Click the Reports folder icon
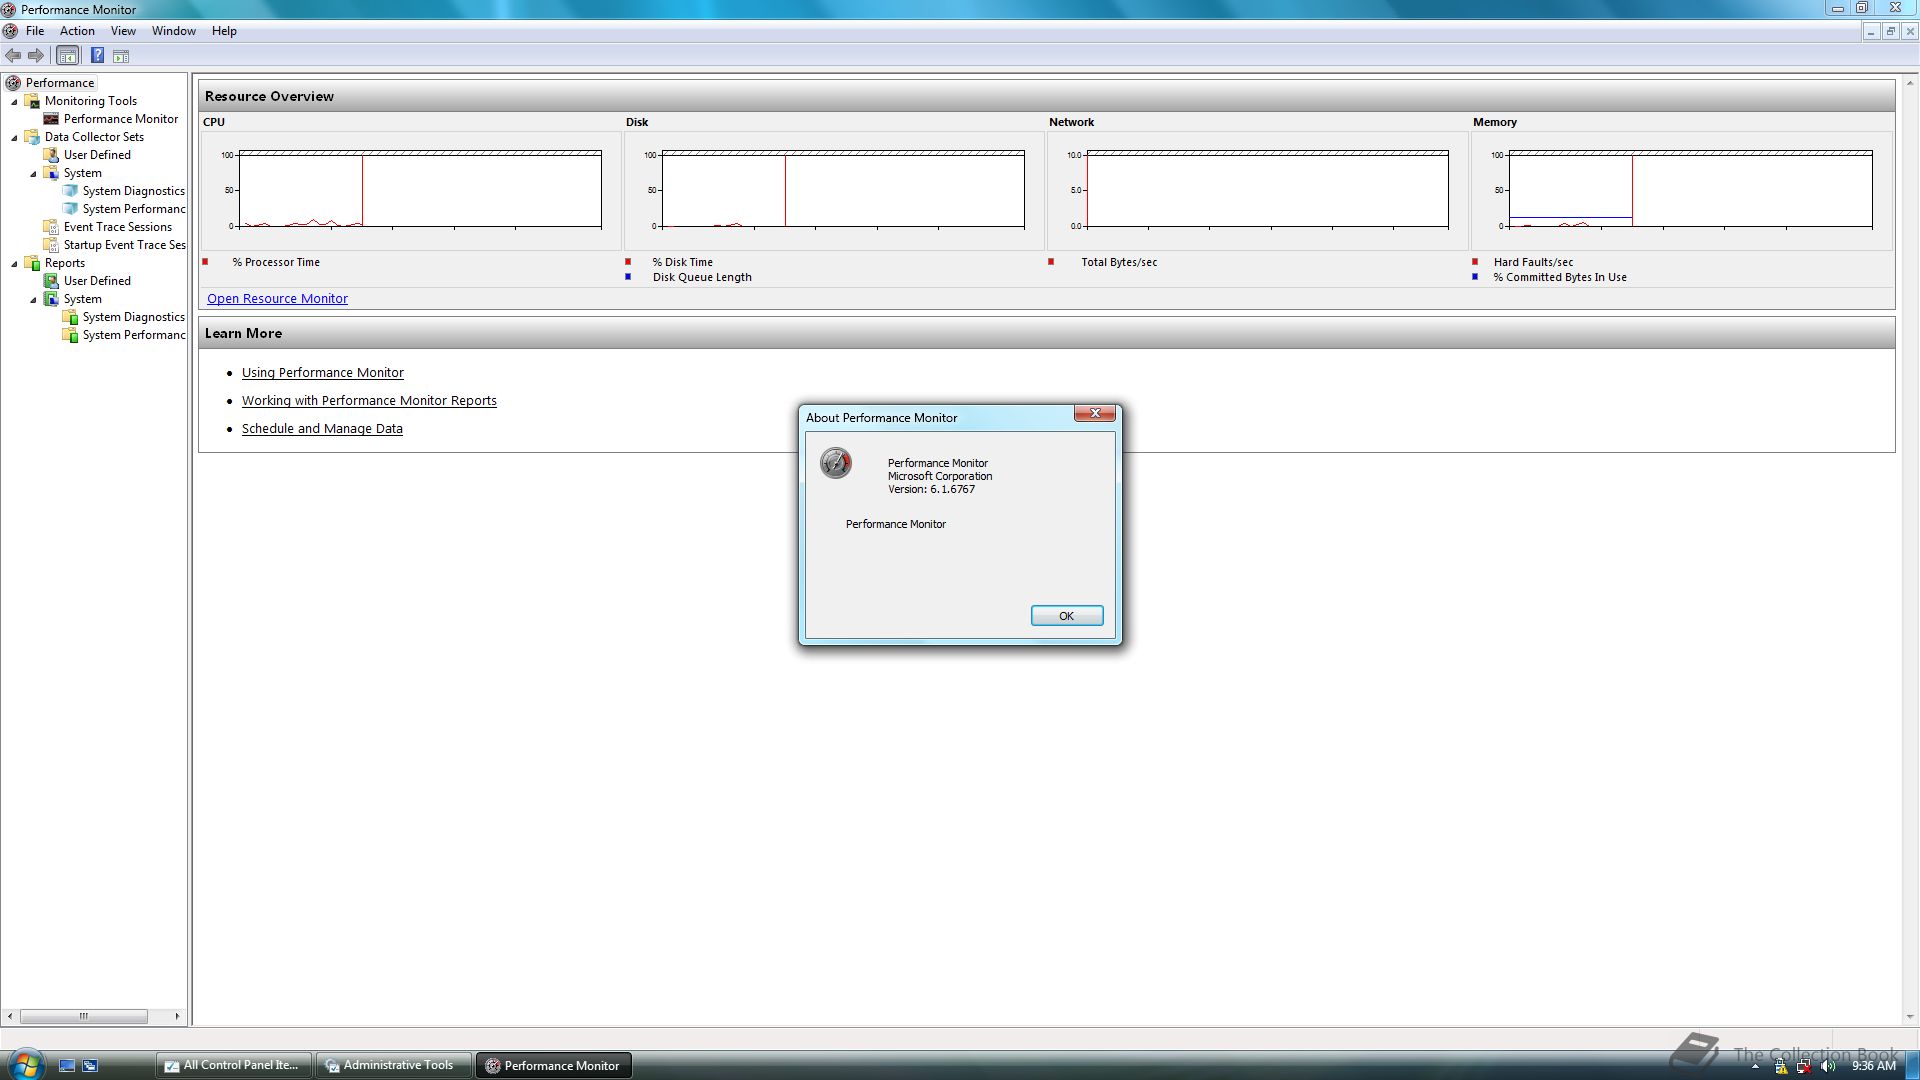Image resolution: width=1920 pixels, height=1080 pixels. pos(32,263)
